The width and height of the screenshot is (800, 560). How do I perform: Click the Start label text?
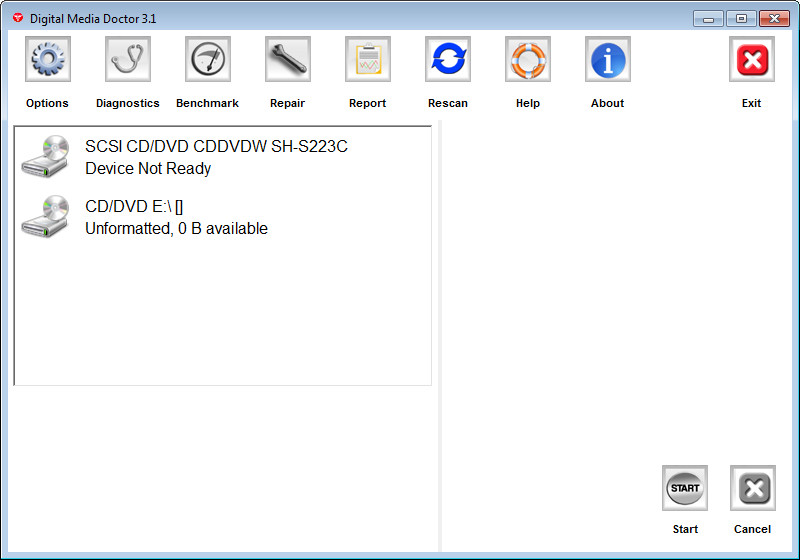685,529
